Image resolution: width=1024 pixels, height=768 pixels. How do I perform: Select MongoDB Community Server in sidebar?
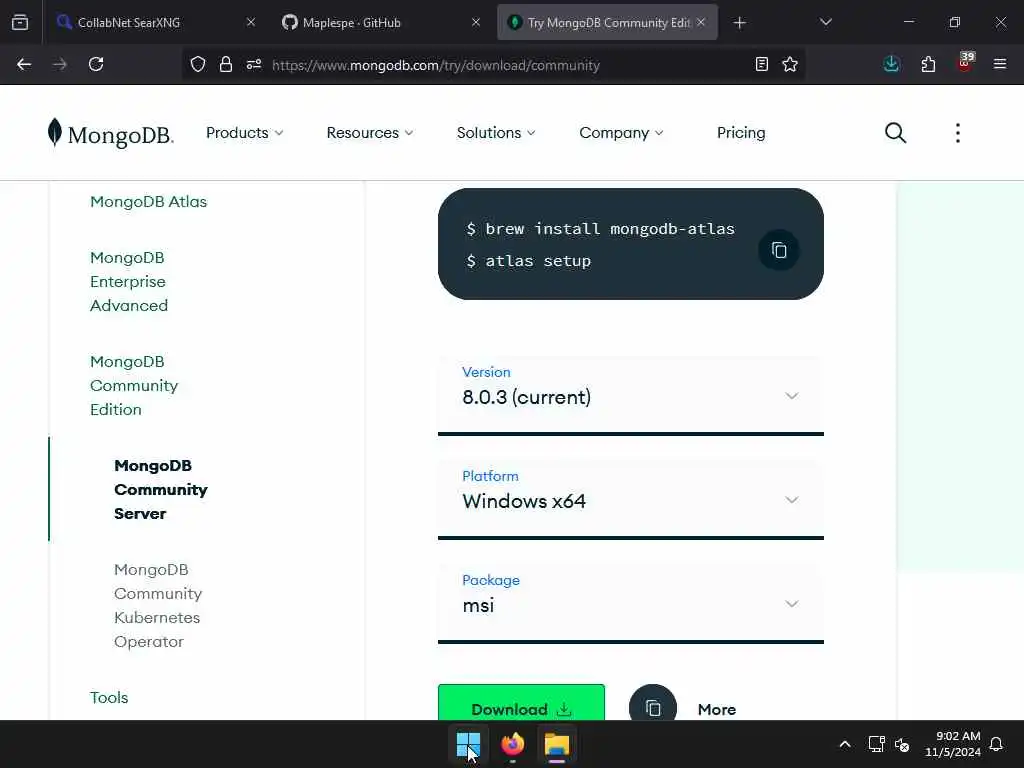pyautogui.click(x=161, y=489)
